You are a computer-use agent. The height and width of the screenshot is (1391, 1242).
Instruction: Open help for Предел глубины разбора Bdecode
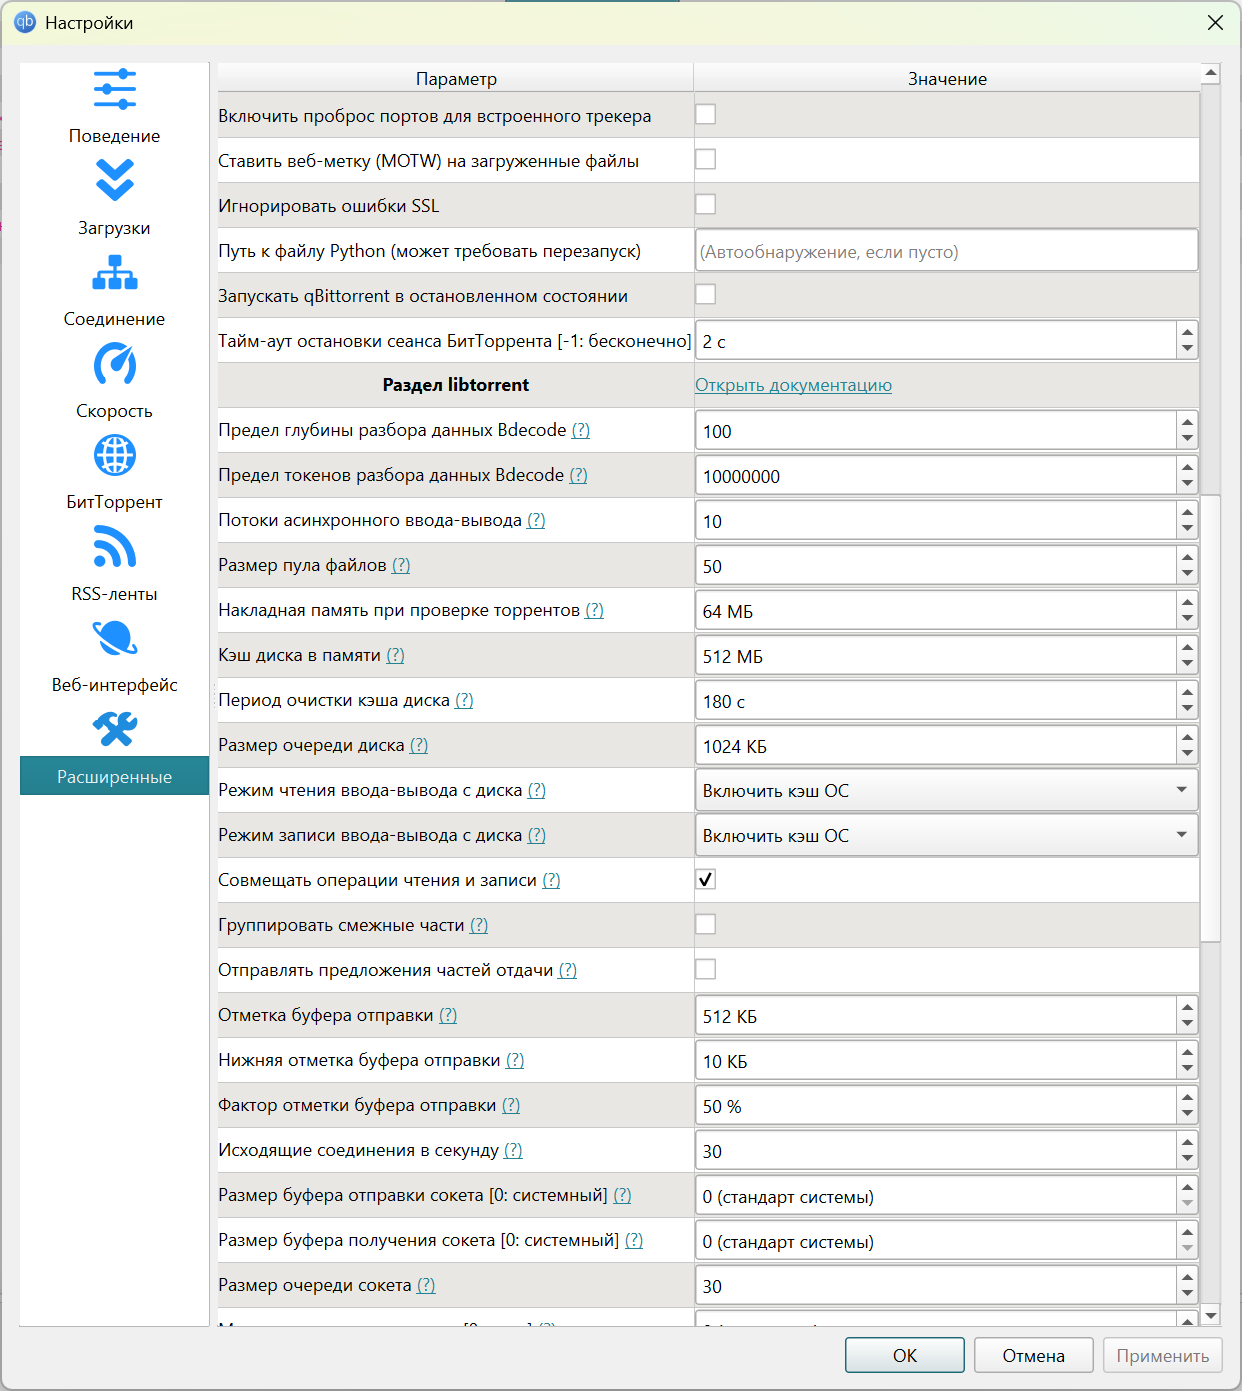click(581, 430)
